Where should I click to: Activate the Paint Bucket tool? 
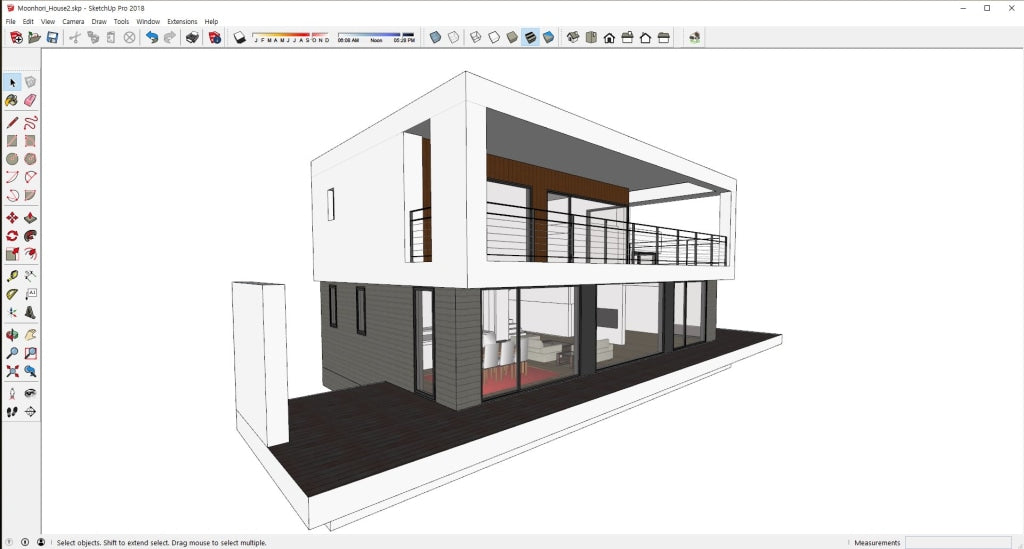point(12,101)
